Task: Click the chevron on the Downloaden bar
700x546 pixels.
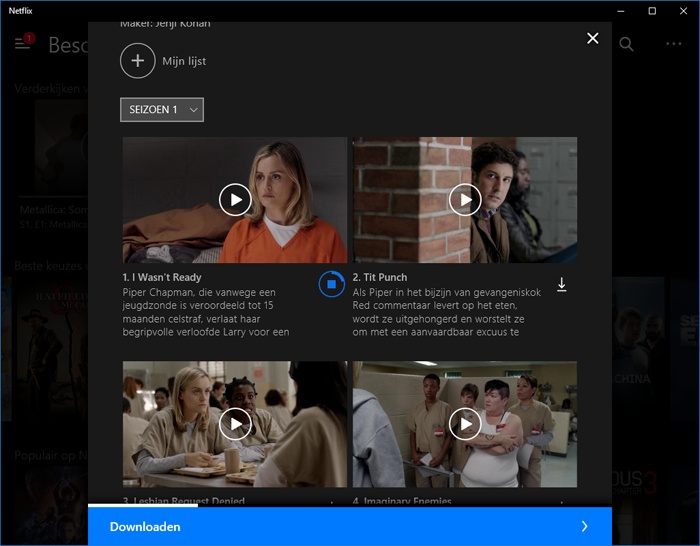Action: click(x=584, y=526)
